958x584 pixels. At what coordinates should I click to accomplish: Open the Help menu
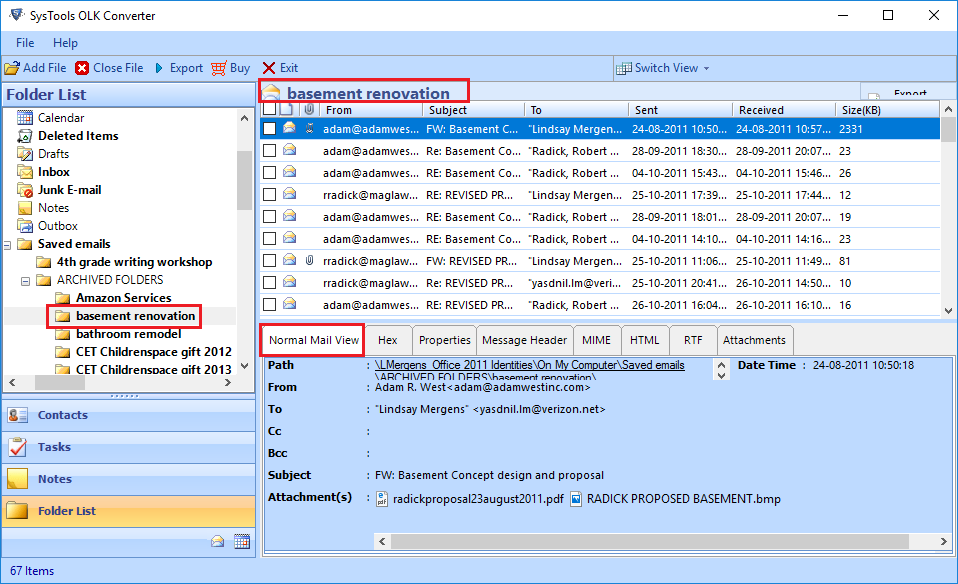pos(65,43)
